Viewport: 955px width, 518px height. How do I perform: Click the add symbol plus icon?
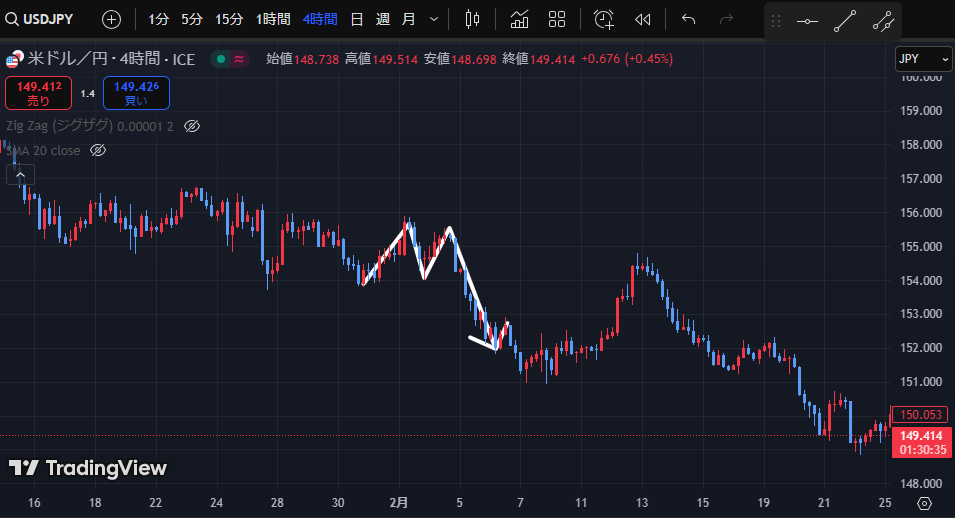pyautogui.click(x=111, y=20)
